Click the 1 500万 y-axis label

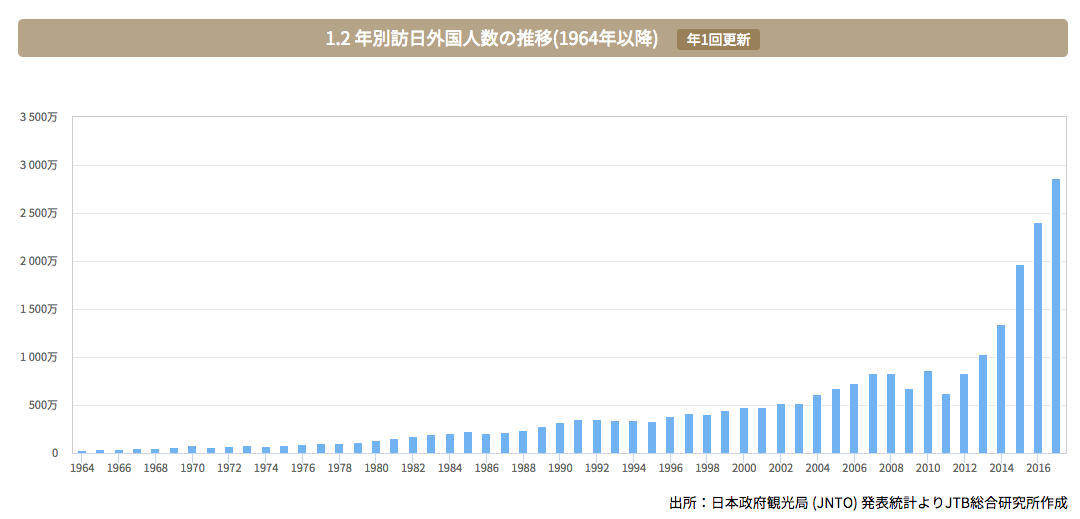click(x=38, y=309)
